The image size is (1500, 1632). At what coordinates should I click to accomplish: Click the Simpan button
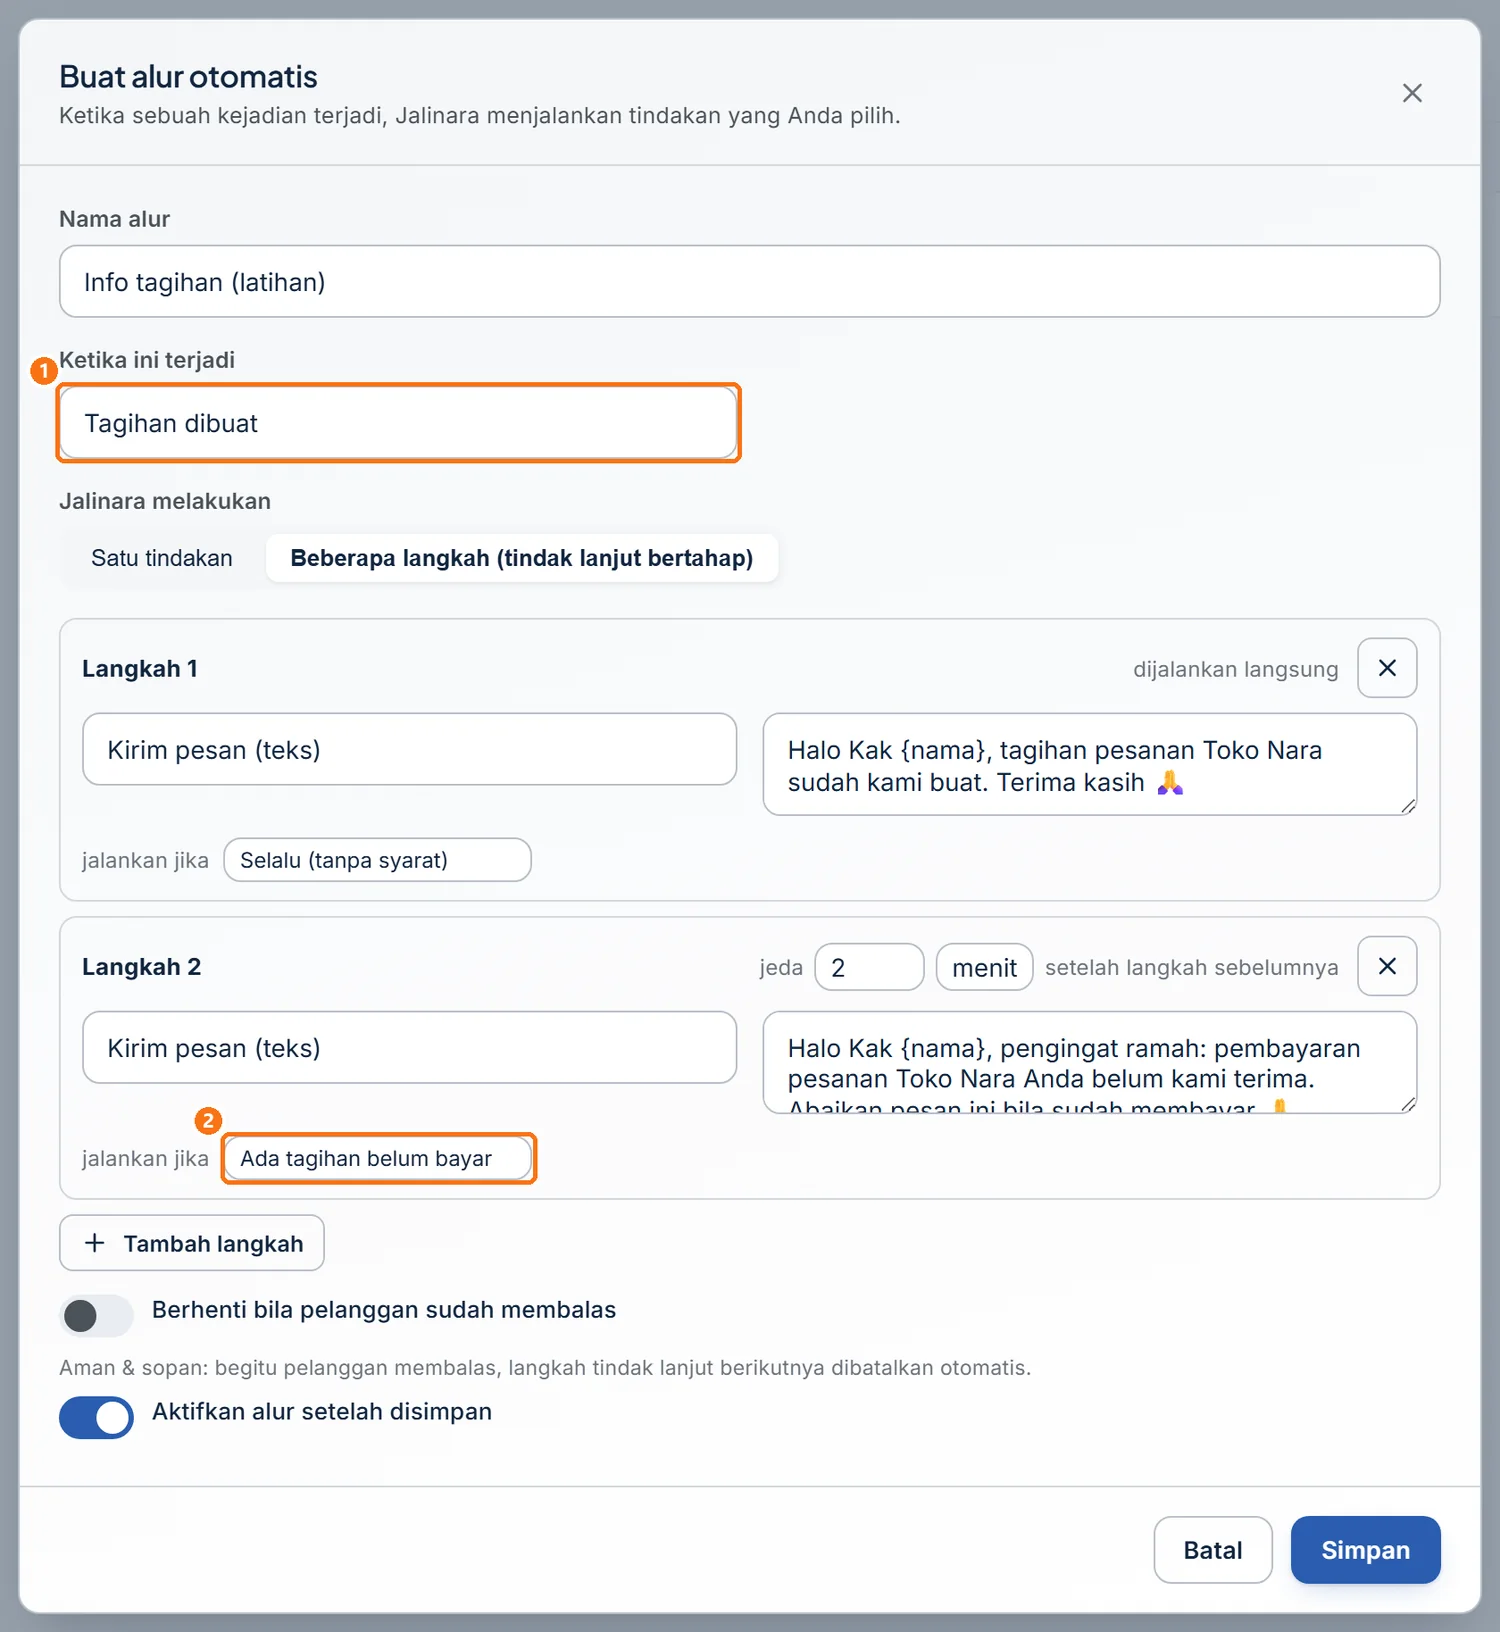1365,1550
